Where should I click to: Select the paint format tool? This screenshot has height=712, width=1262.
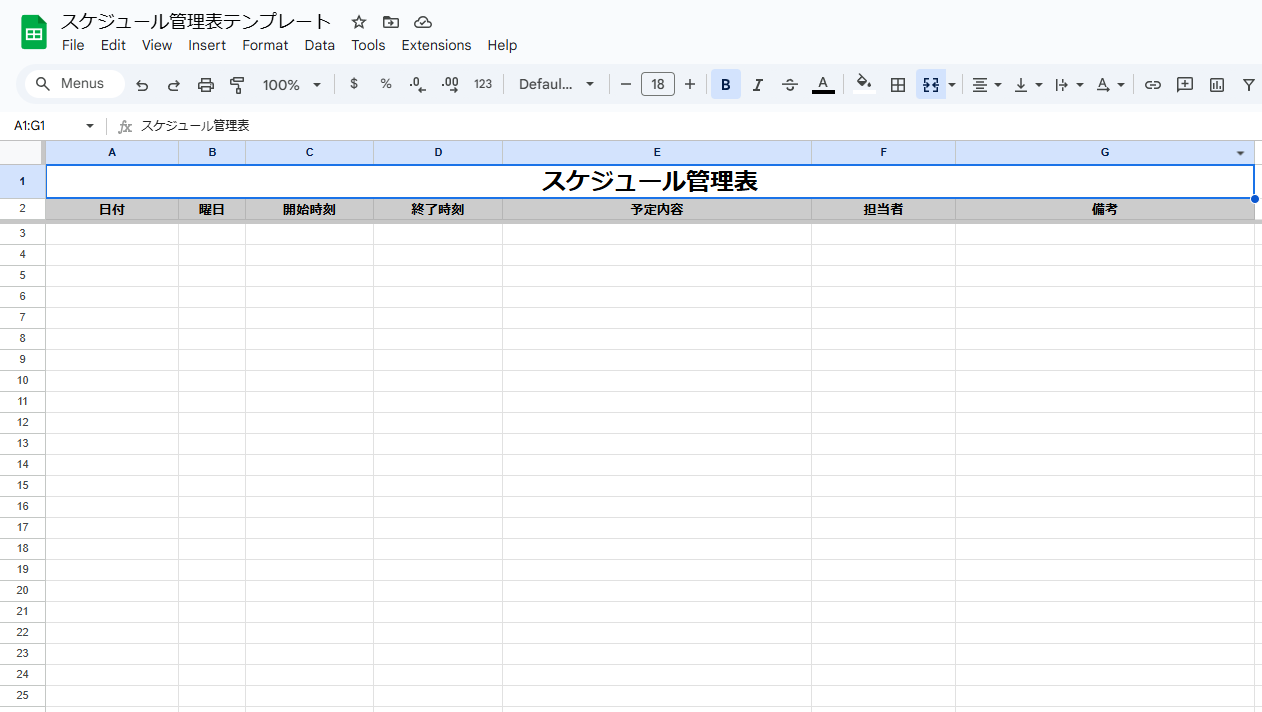tap(237, 85)
